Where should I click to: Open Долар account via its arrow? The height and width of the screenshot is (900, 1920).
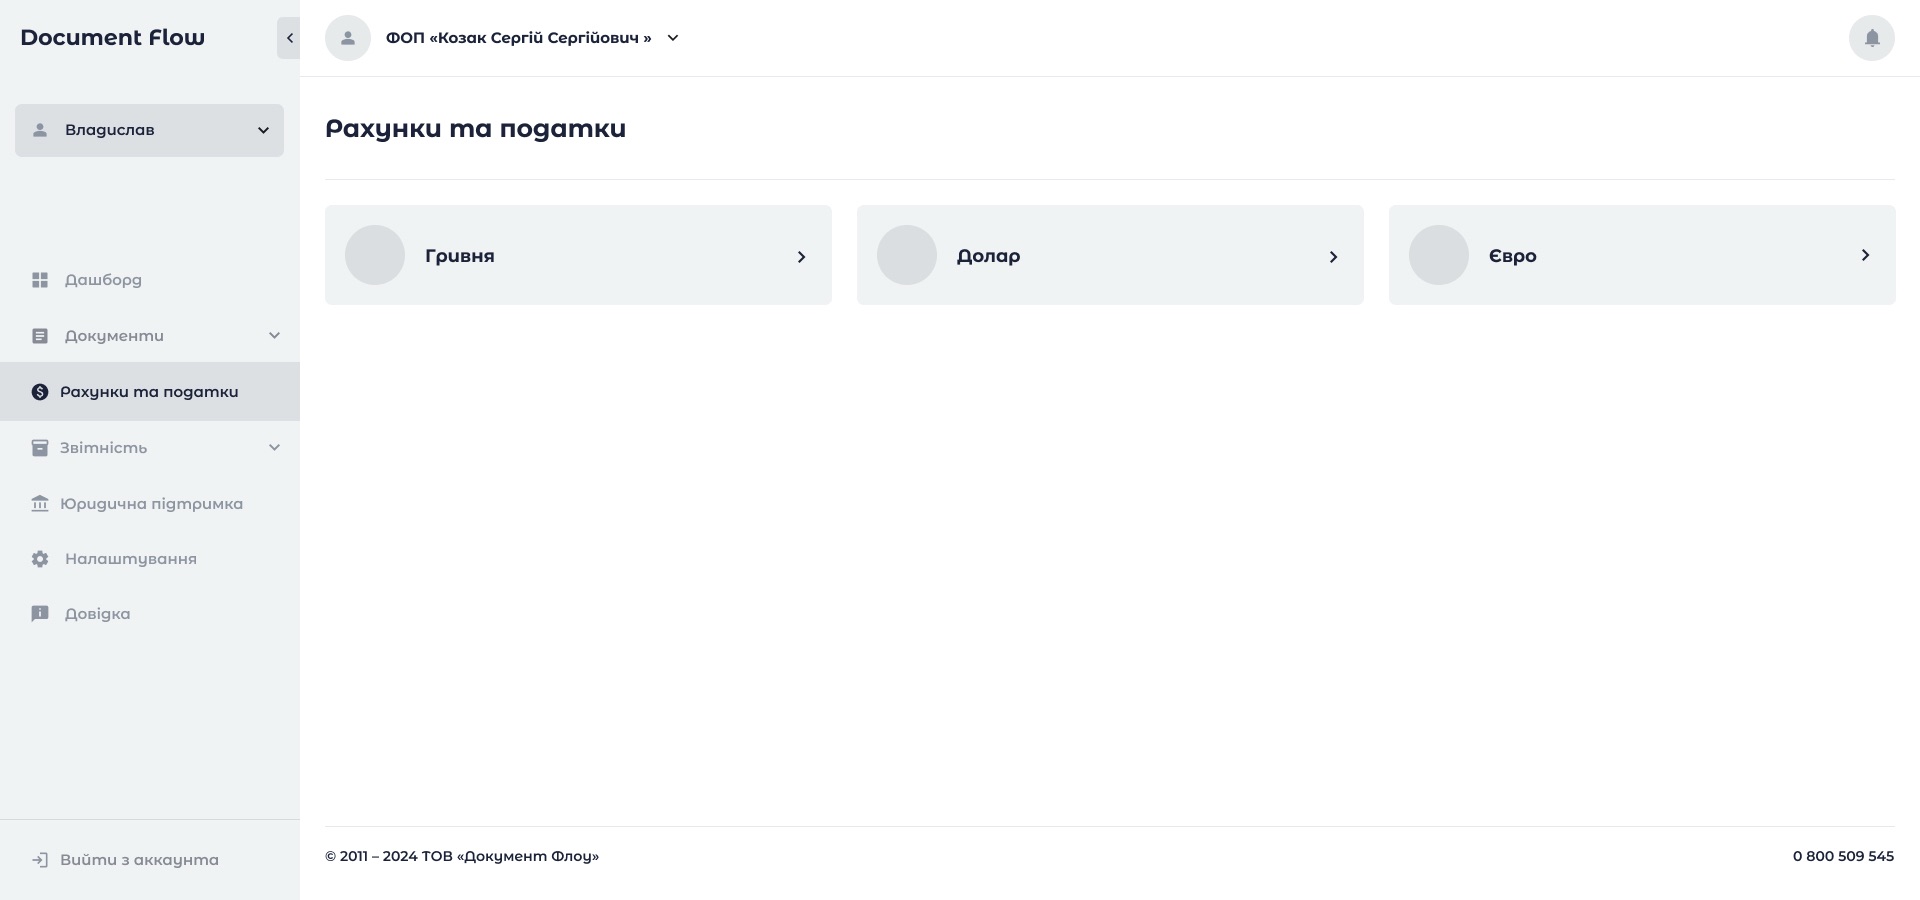click(x=1333, y=257)
